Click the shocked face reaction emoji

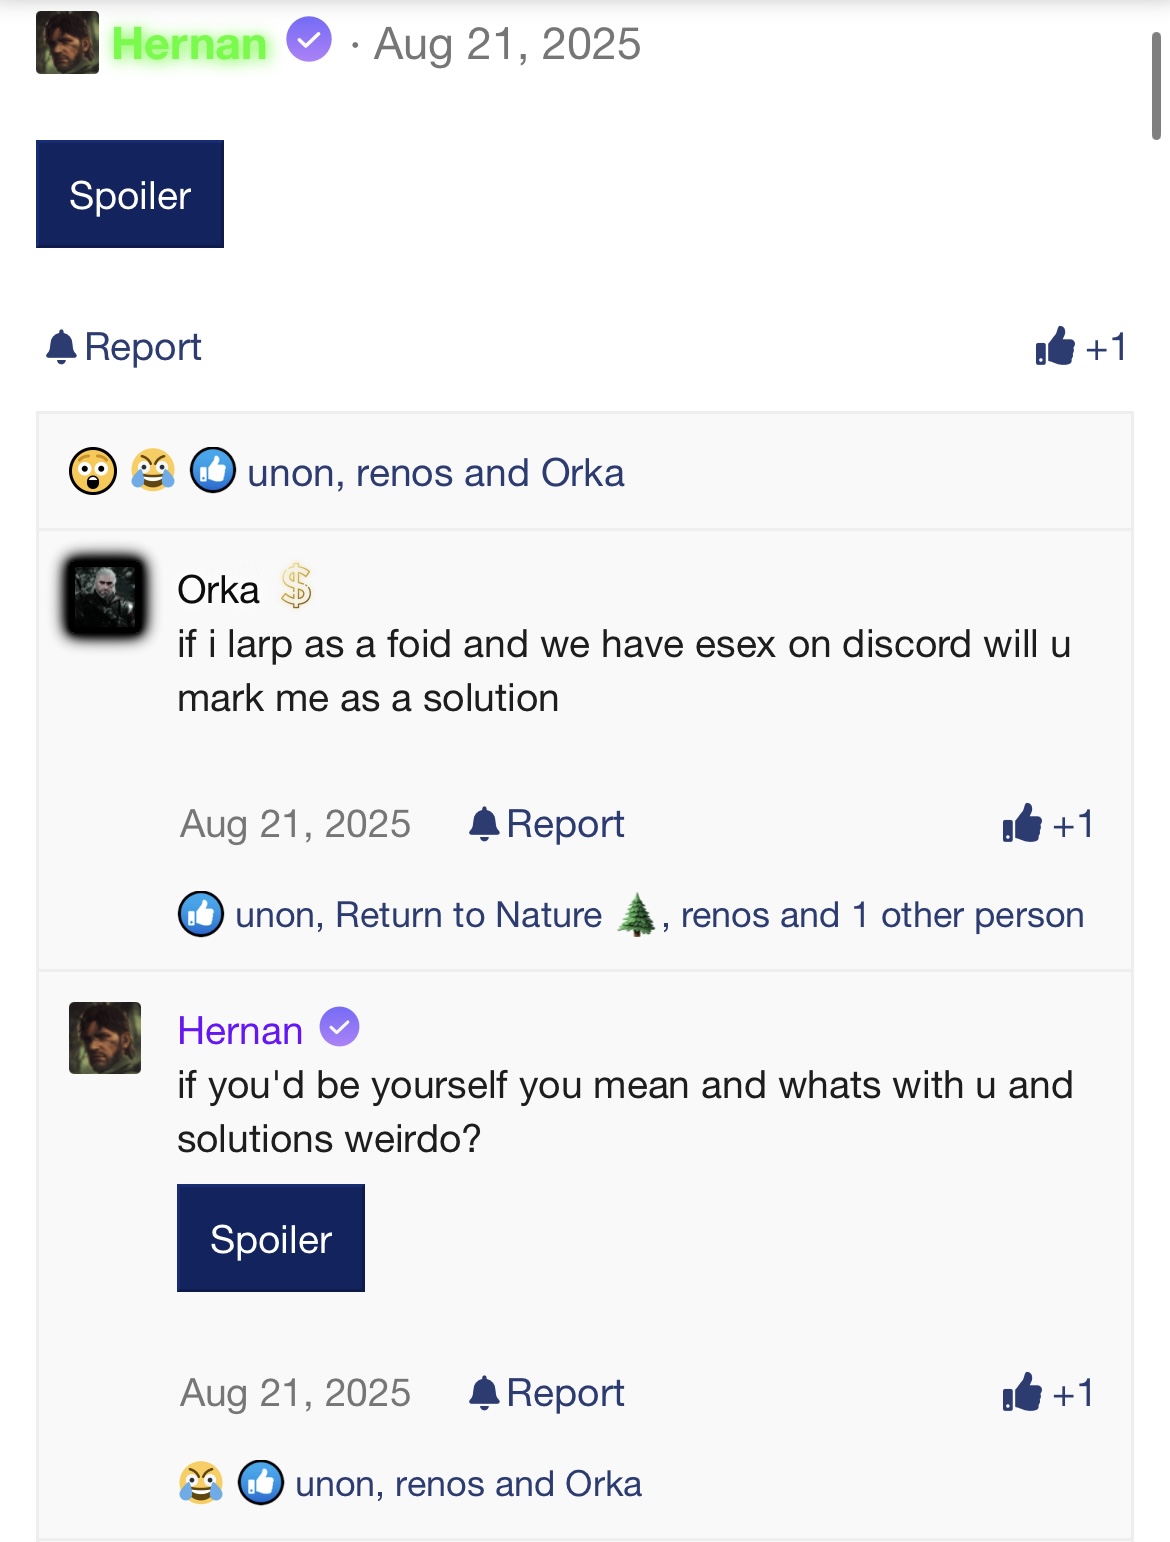(x=93, y=472)
